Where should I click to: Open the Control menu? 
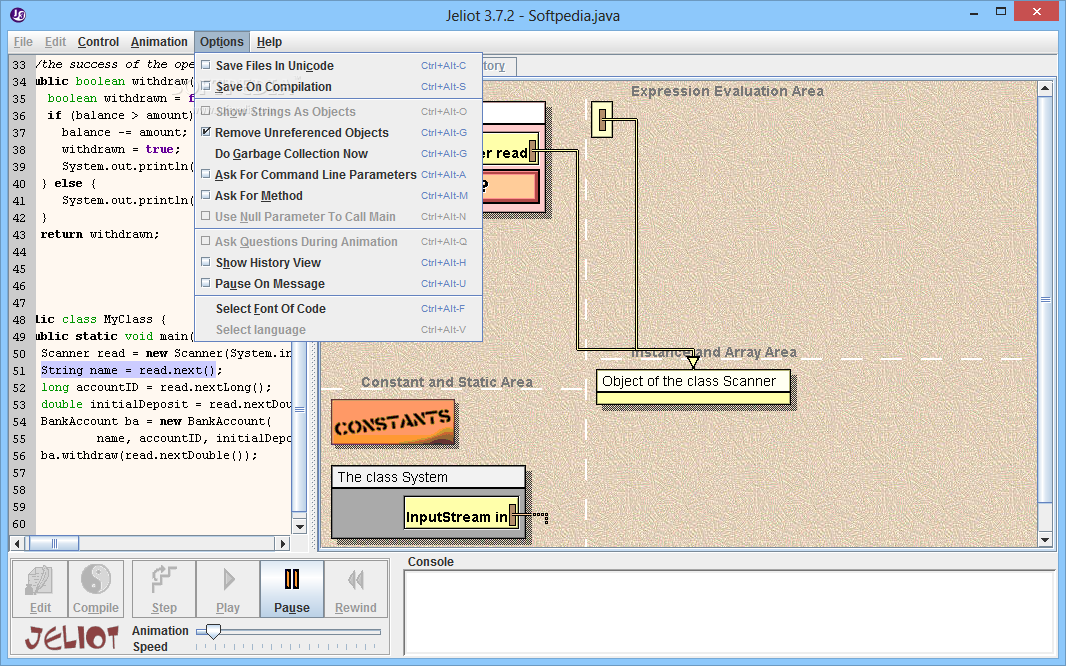click(x=99, y=41)
